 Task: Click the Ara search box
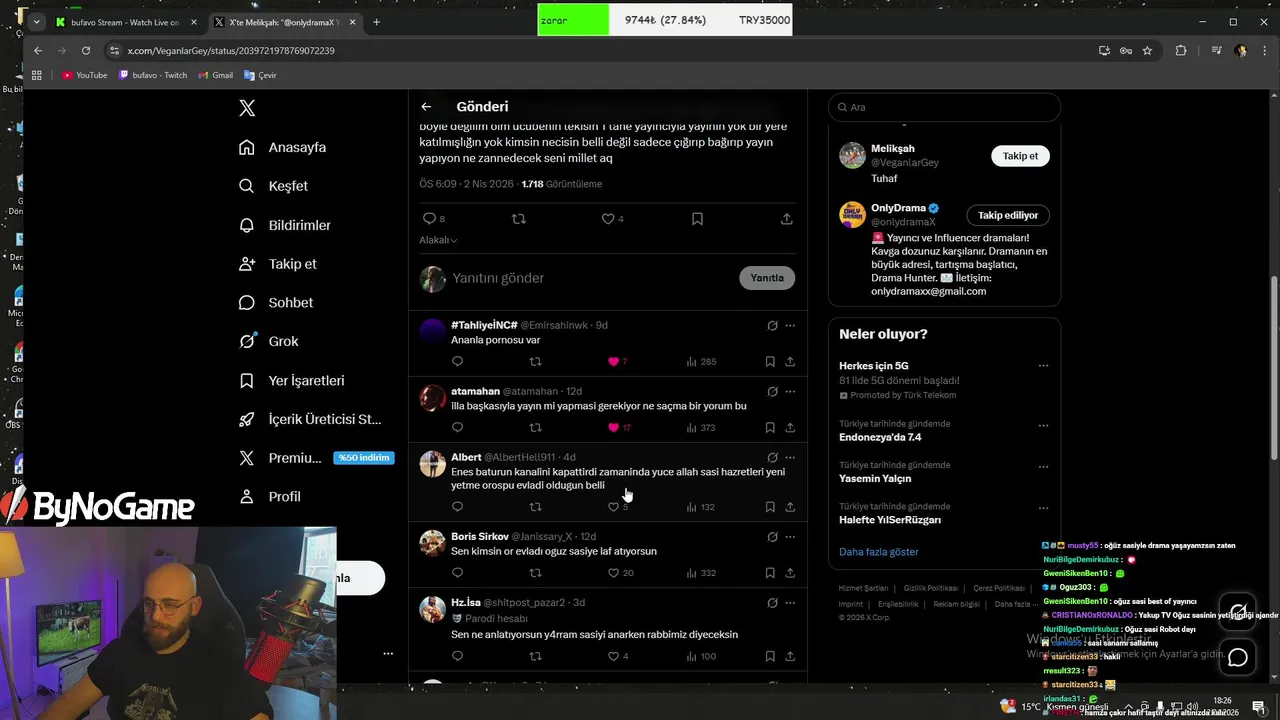[944, 107]
